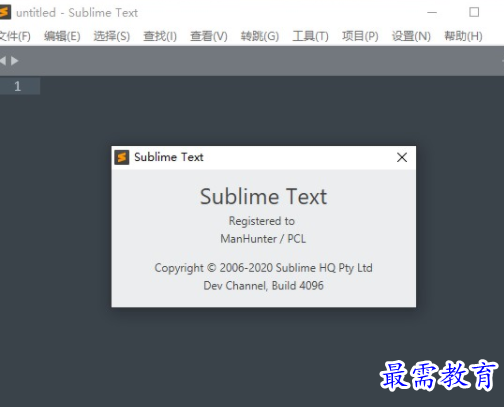This screenshot has width=504, height=407.
Task: Open the 帮助(H) menu
Action: tap(463, 36)
